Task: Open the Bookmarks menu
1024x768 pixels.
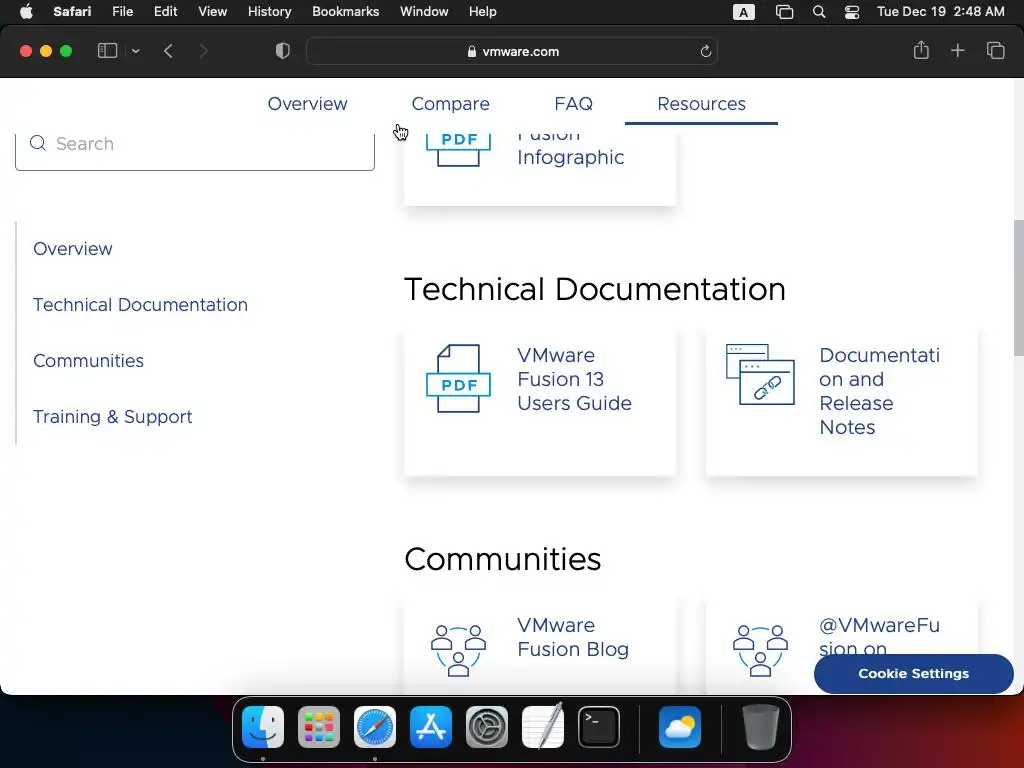Action: (345, 12)
